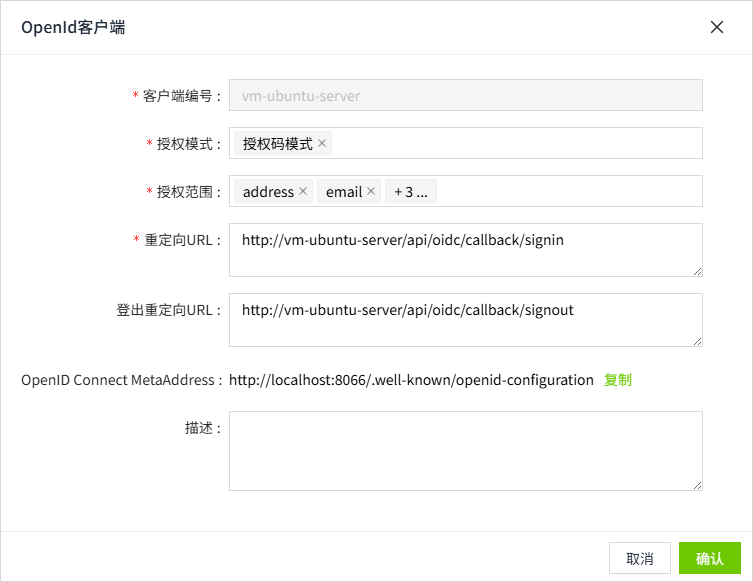Remove the email scope tag
This screenshot has width=753, height=582.
371,191
